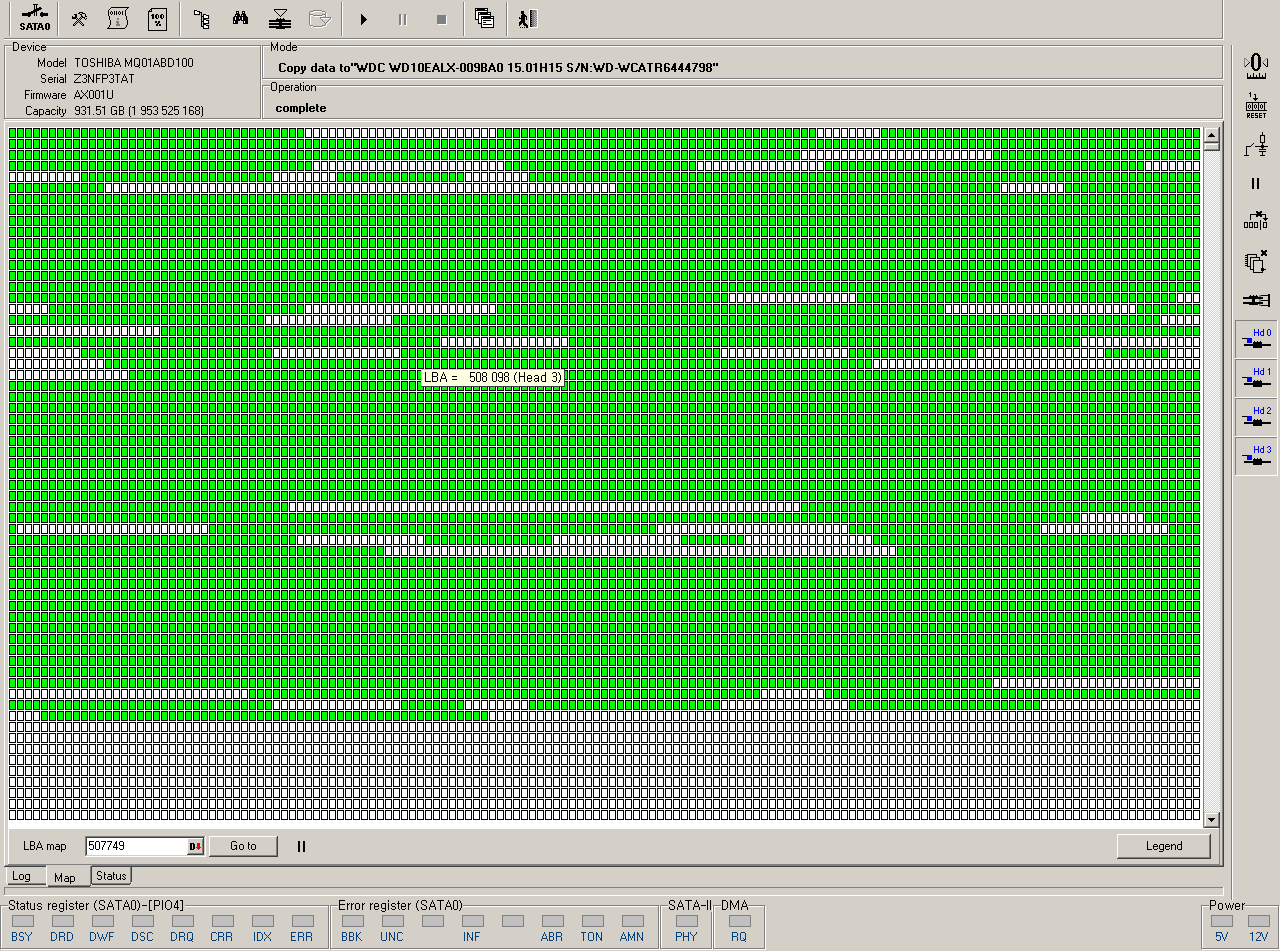1280x952 pixels.
Task: Toggle the Hd 2 head button
Action: pos(1256,417)
